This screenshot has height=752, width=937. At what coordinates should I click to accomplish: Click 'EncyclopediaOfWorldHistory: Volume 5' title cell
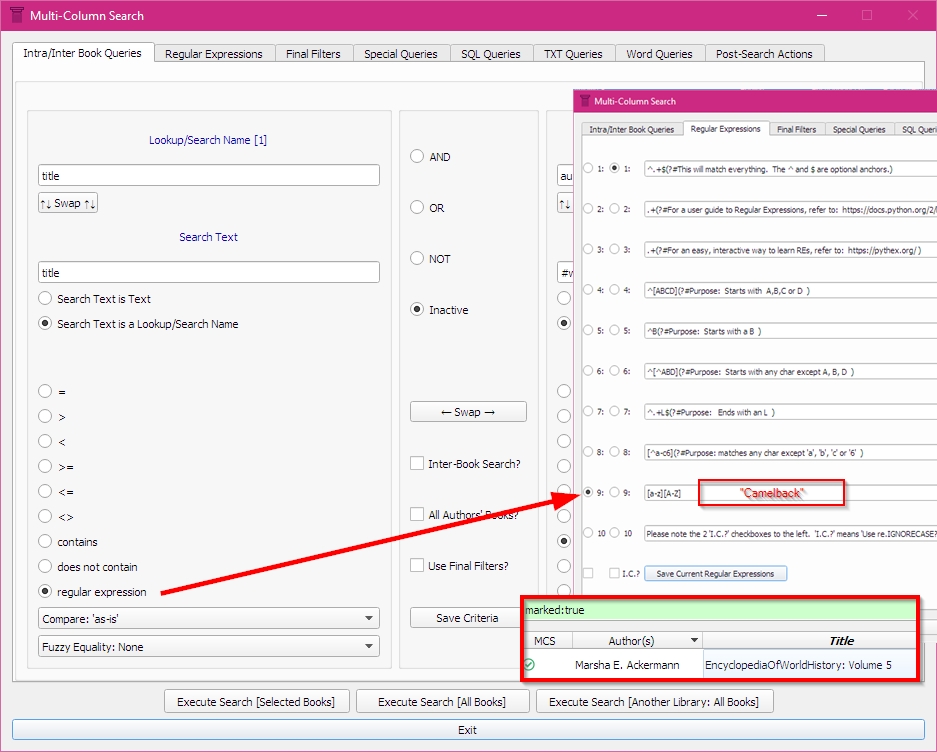point(809,665)
